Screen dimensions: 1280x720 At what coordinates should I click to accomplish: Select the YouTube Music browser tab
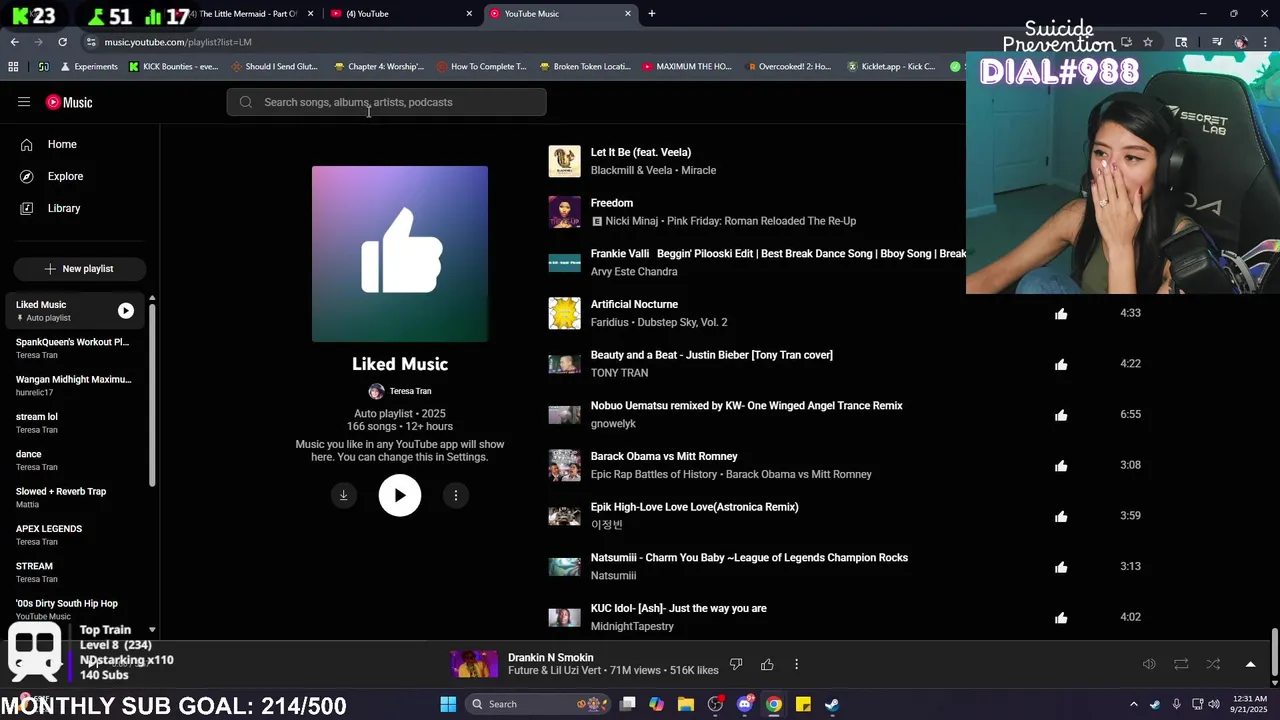560,14
